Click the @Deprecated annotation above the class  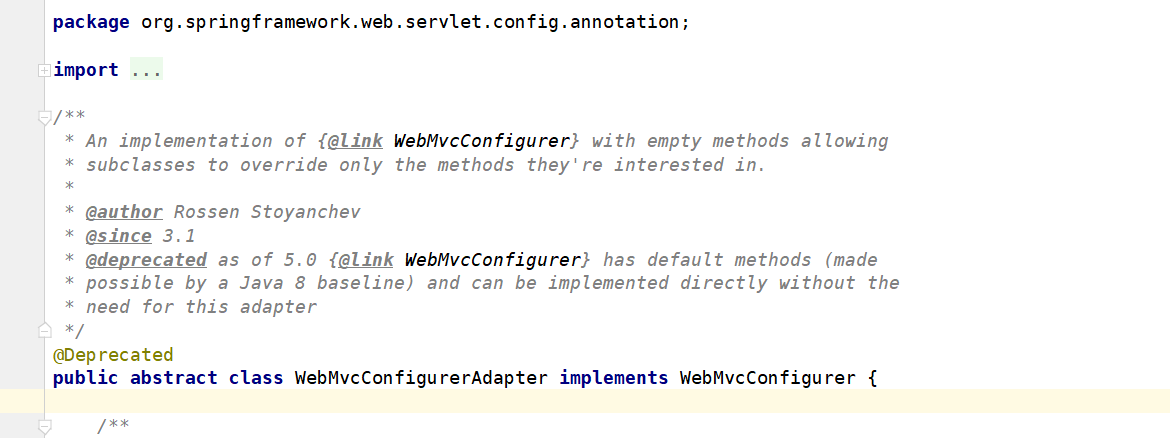pyautogui.click(x=113, y=354)
